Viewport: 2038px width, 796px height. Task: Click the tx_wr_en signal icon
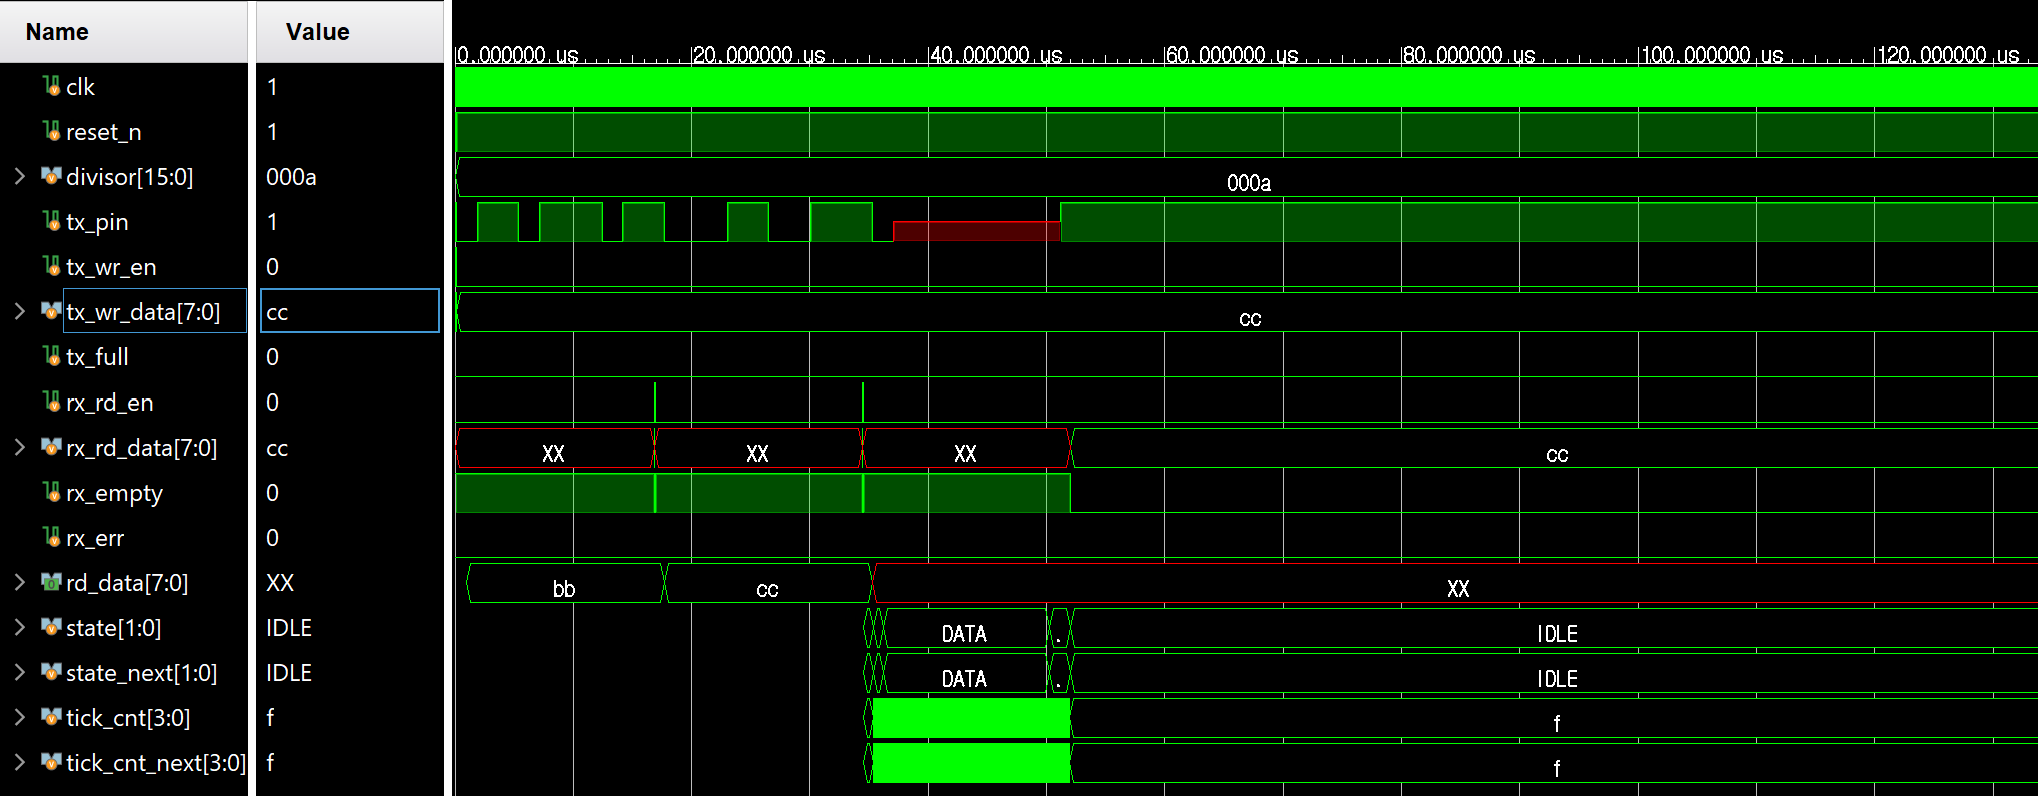(52, 266)
